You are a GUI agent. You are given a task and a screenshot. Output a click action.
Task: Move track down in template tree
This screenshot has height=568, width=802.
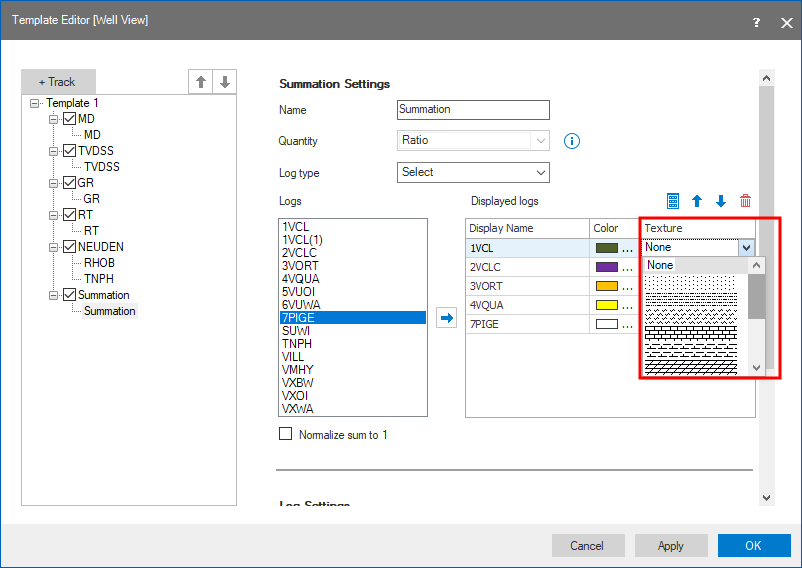[x=225, y=82]
